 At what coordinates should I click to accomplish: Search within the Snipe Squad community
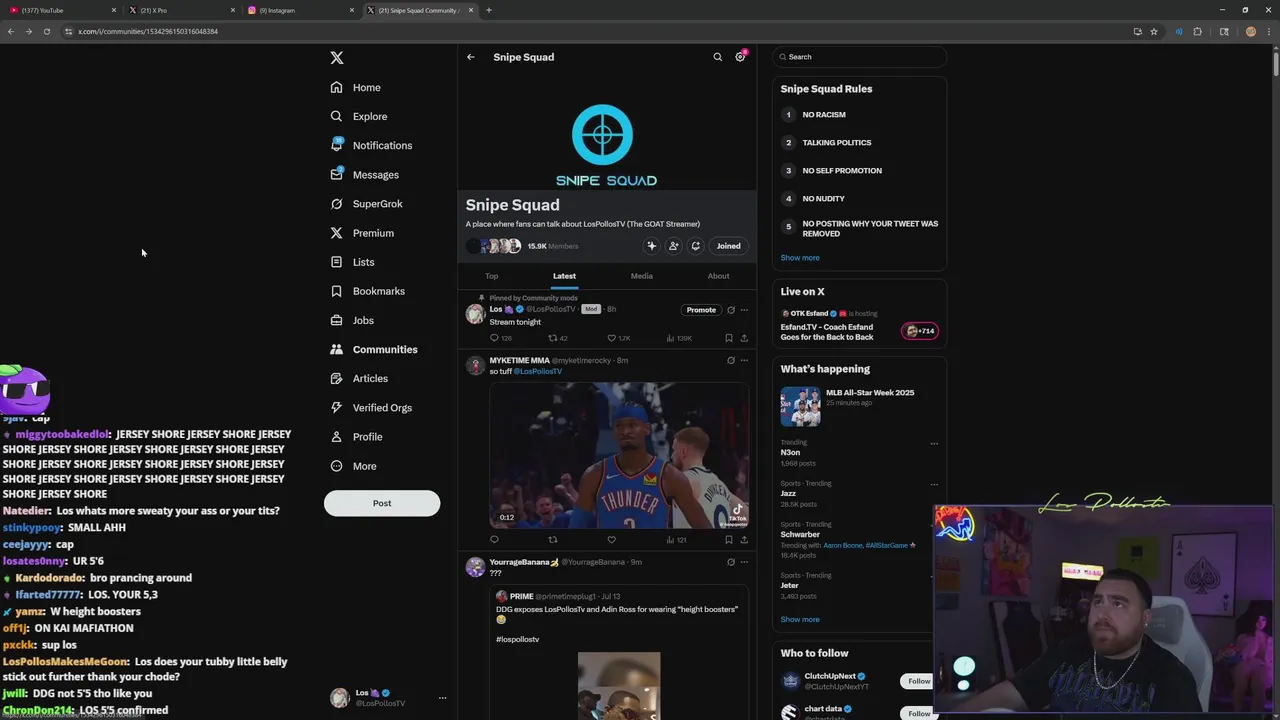[717, 57]
